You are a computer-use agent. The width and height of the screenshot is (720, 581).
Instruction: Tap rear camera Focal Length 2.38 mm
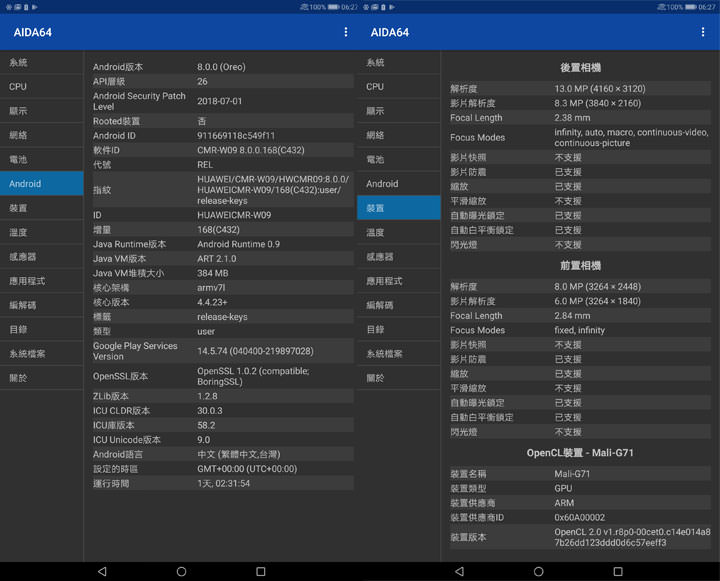pyautogui.click(x=572, y=118)
